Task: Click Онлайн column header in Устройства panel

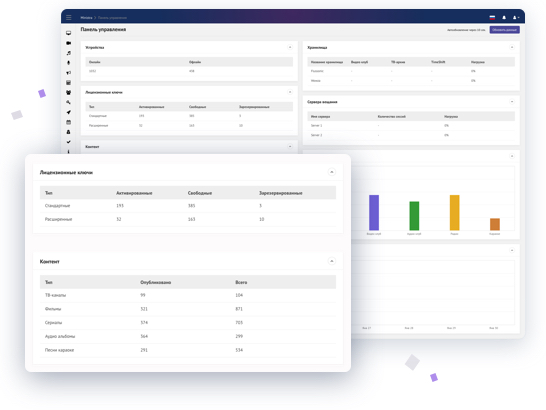Action: tap(95, 62)
